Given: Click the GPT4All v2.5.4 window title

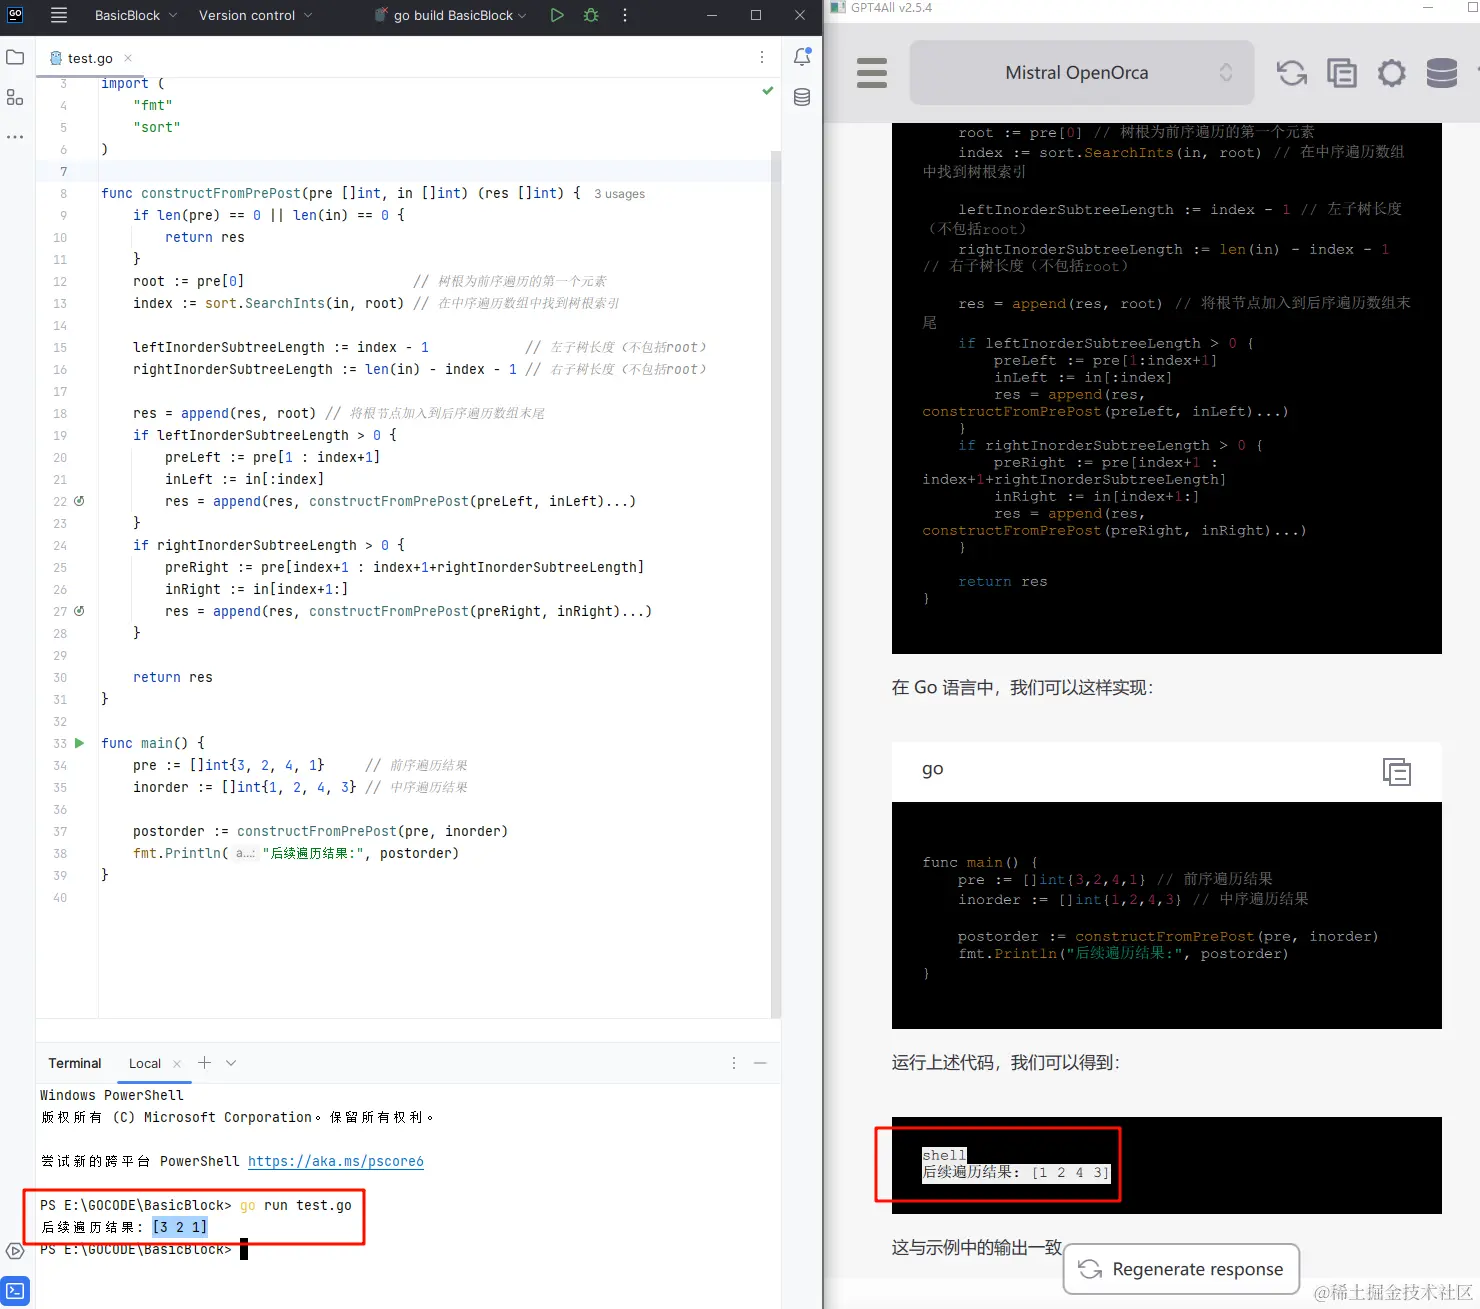Looking at the screenshot, I should coord(891,7).
